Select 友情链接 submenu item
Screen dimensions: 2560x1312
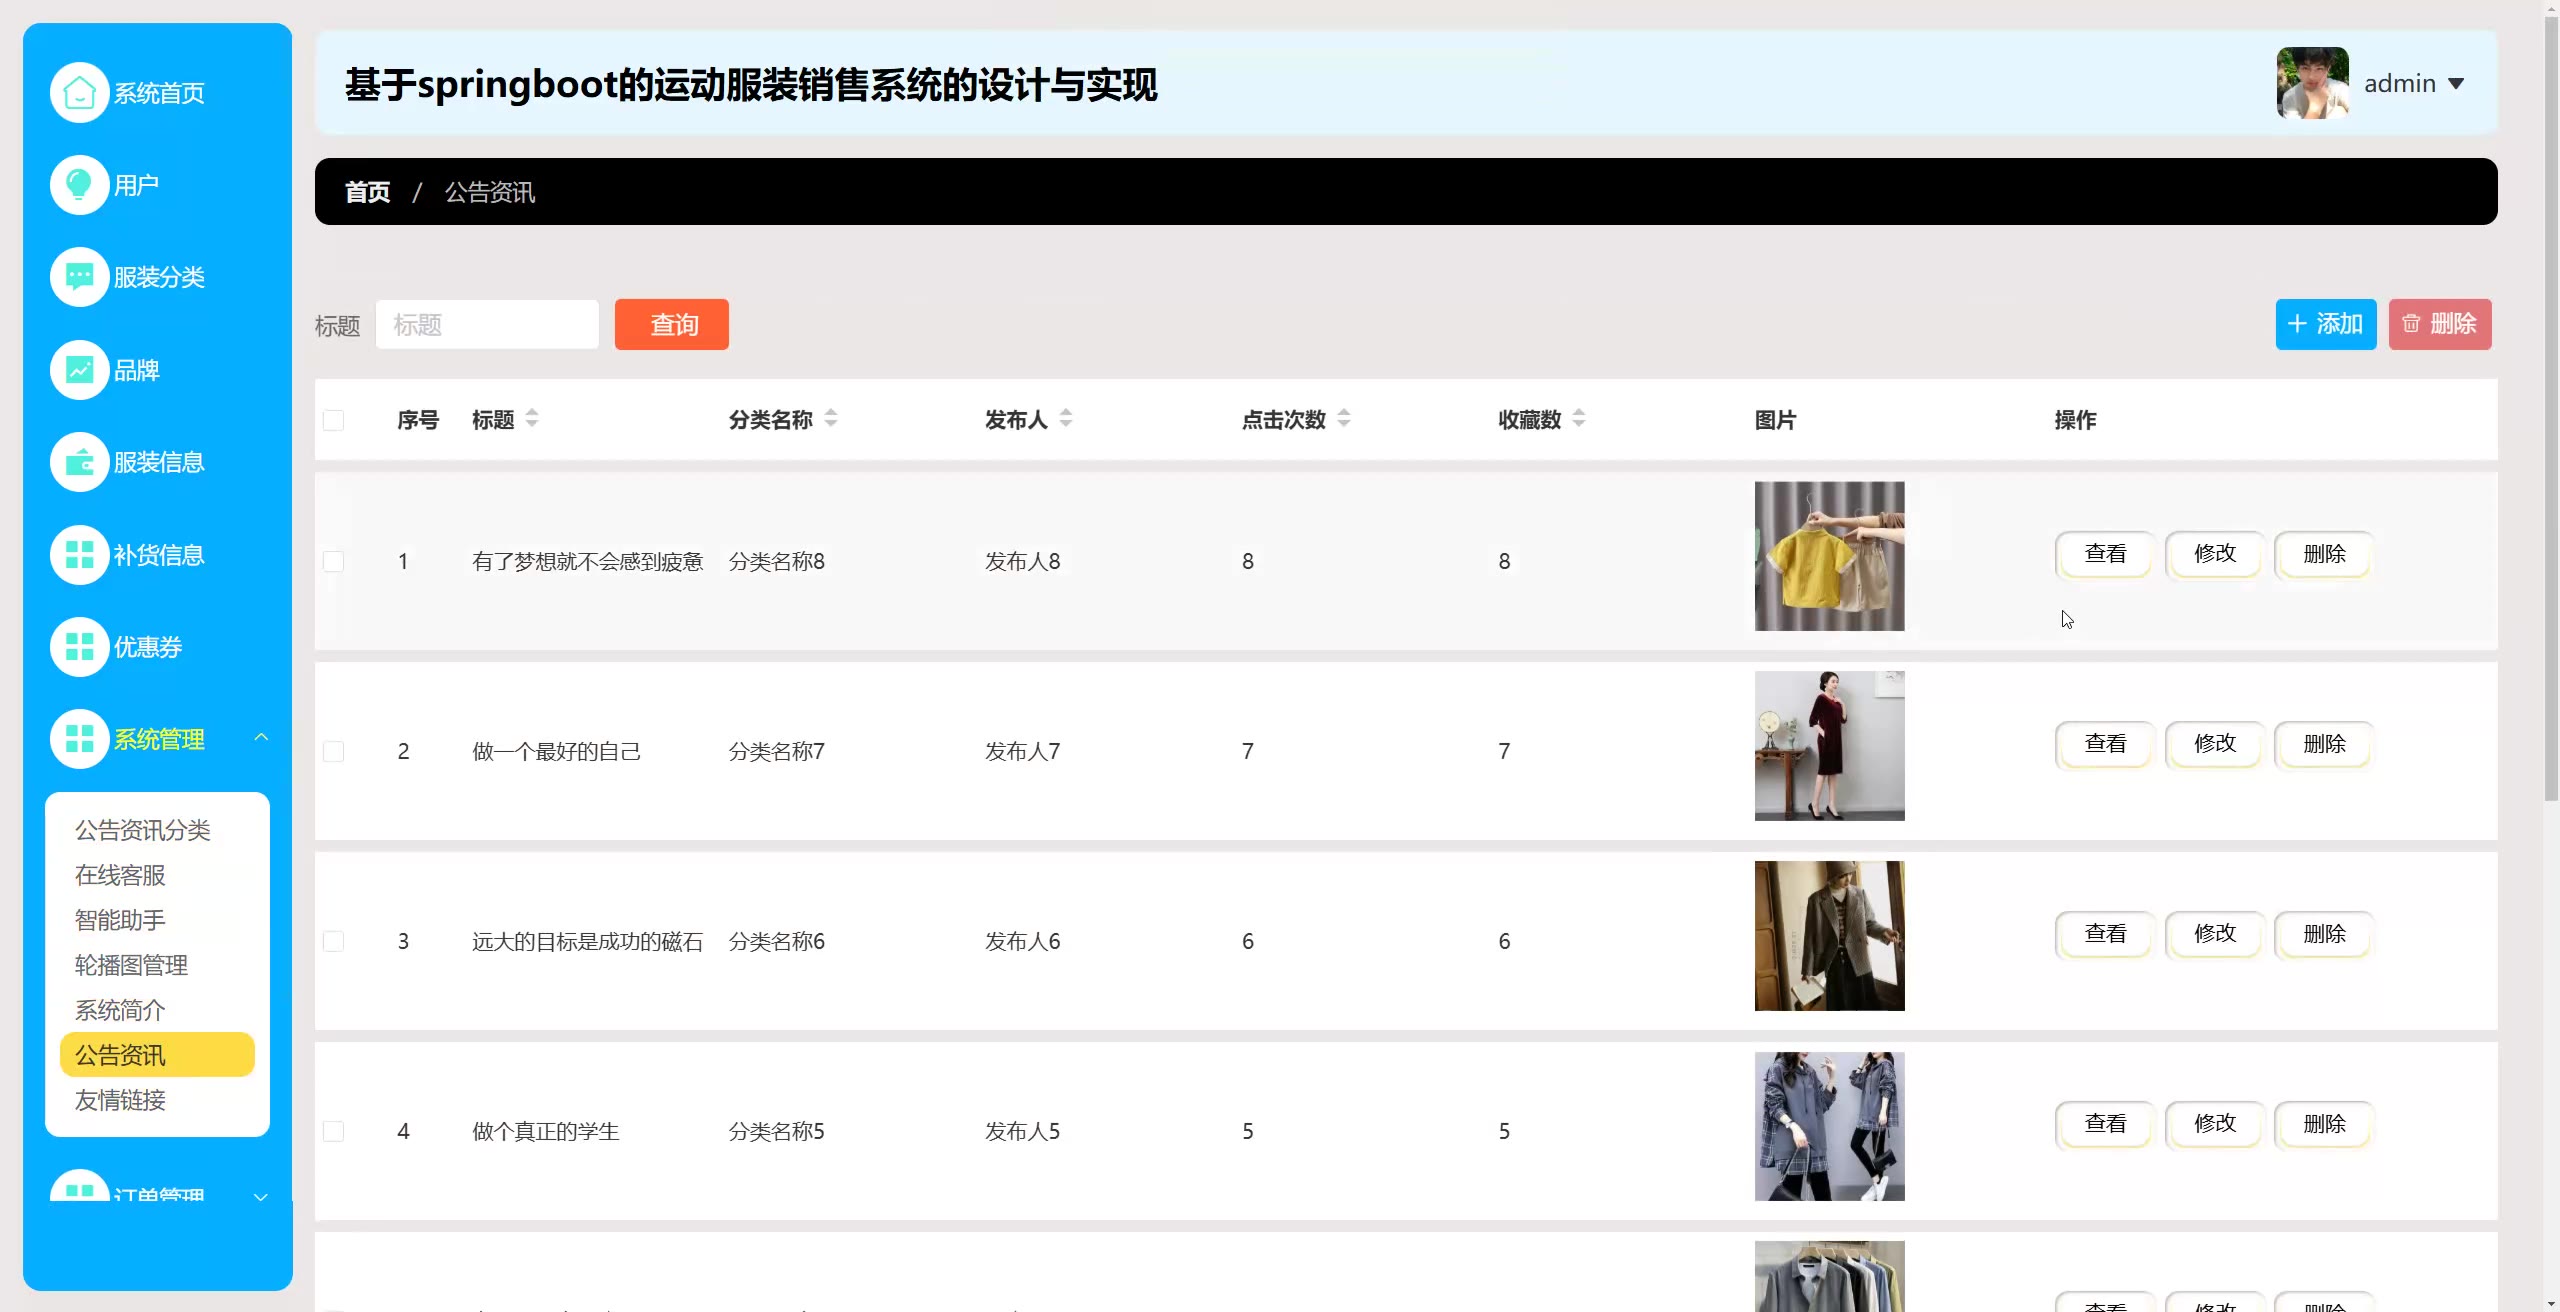click(x=120, y=1100)
